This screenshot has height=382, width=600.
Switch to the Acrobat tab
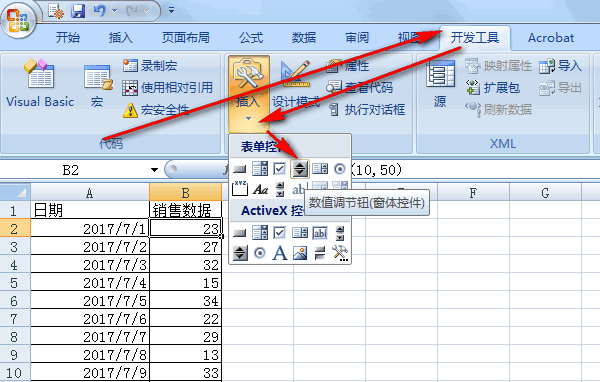[x=551, y=38]
